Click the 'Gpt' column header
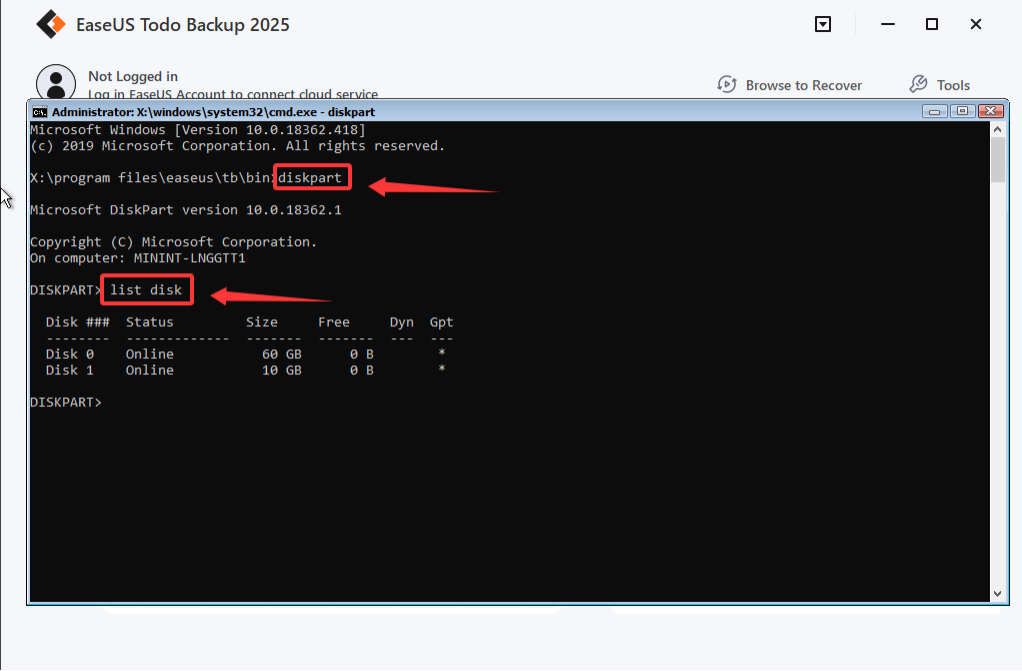 coord(441,322)
